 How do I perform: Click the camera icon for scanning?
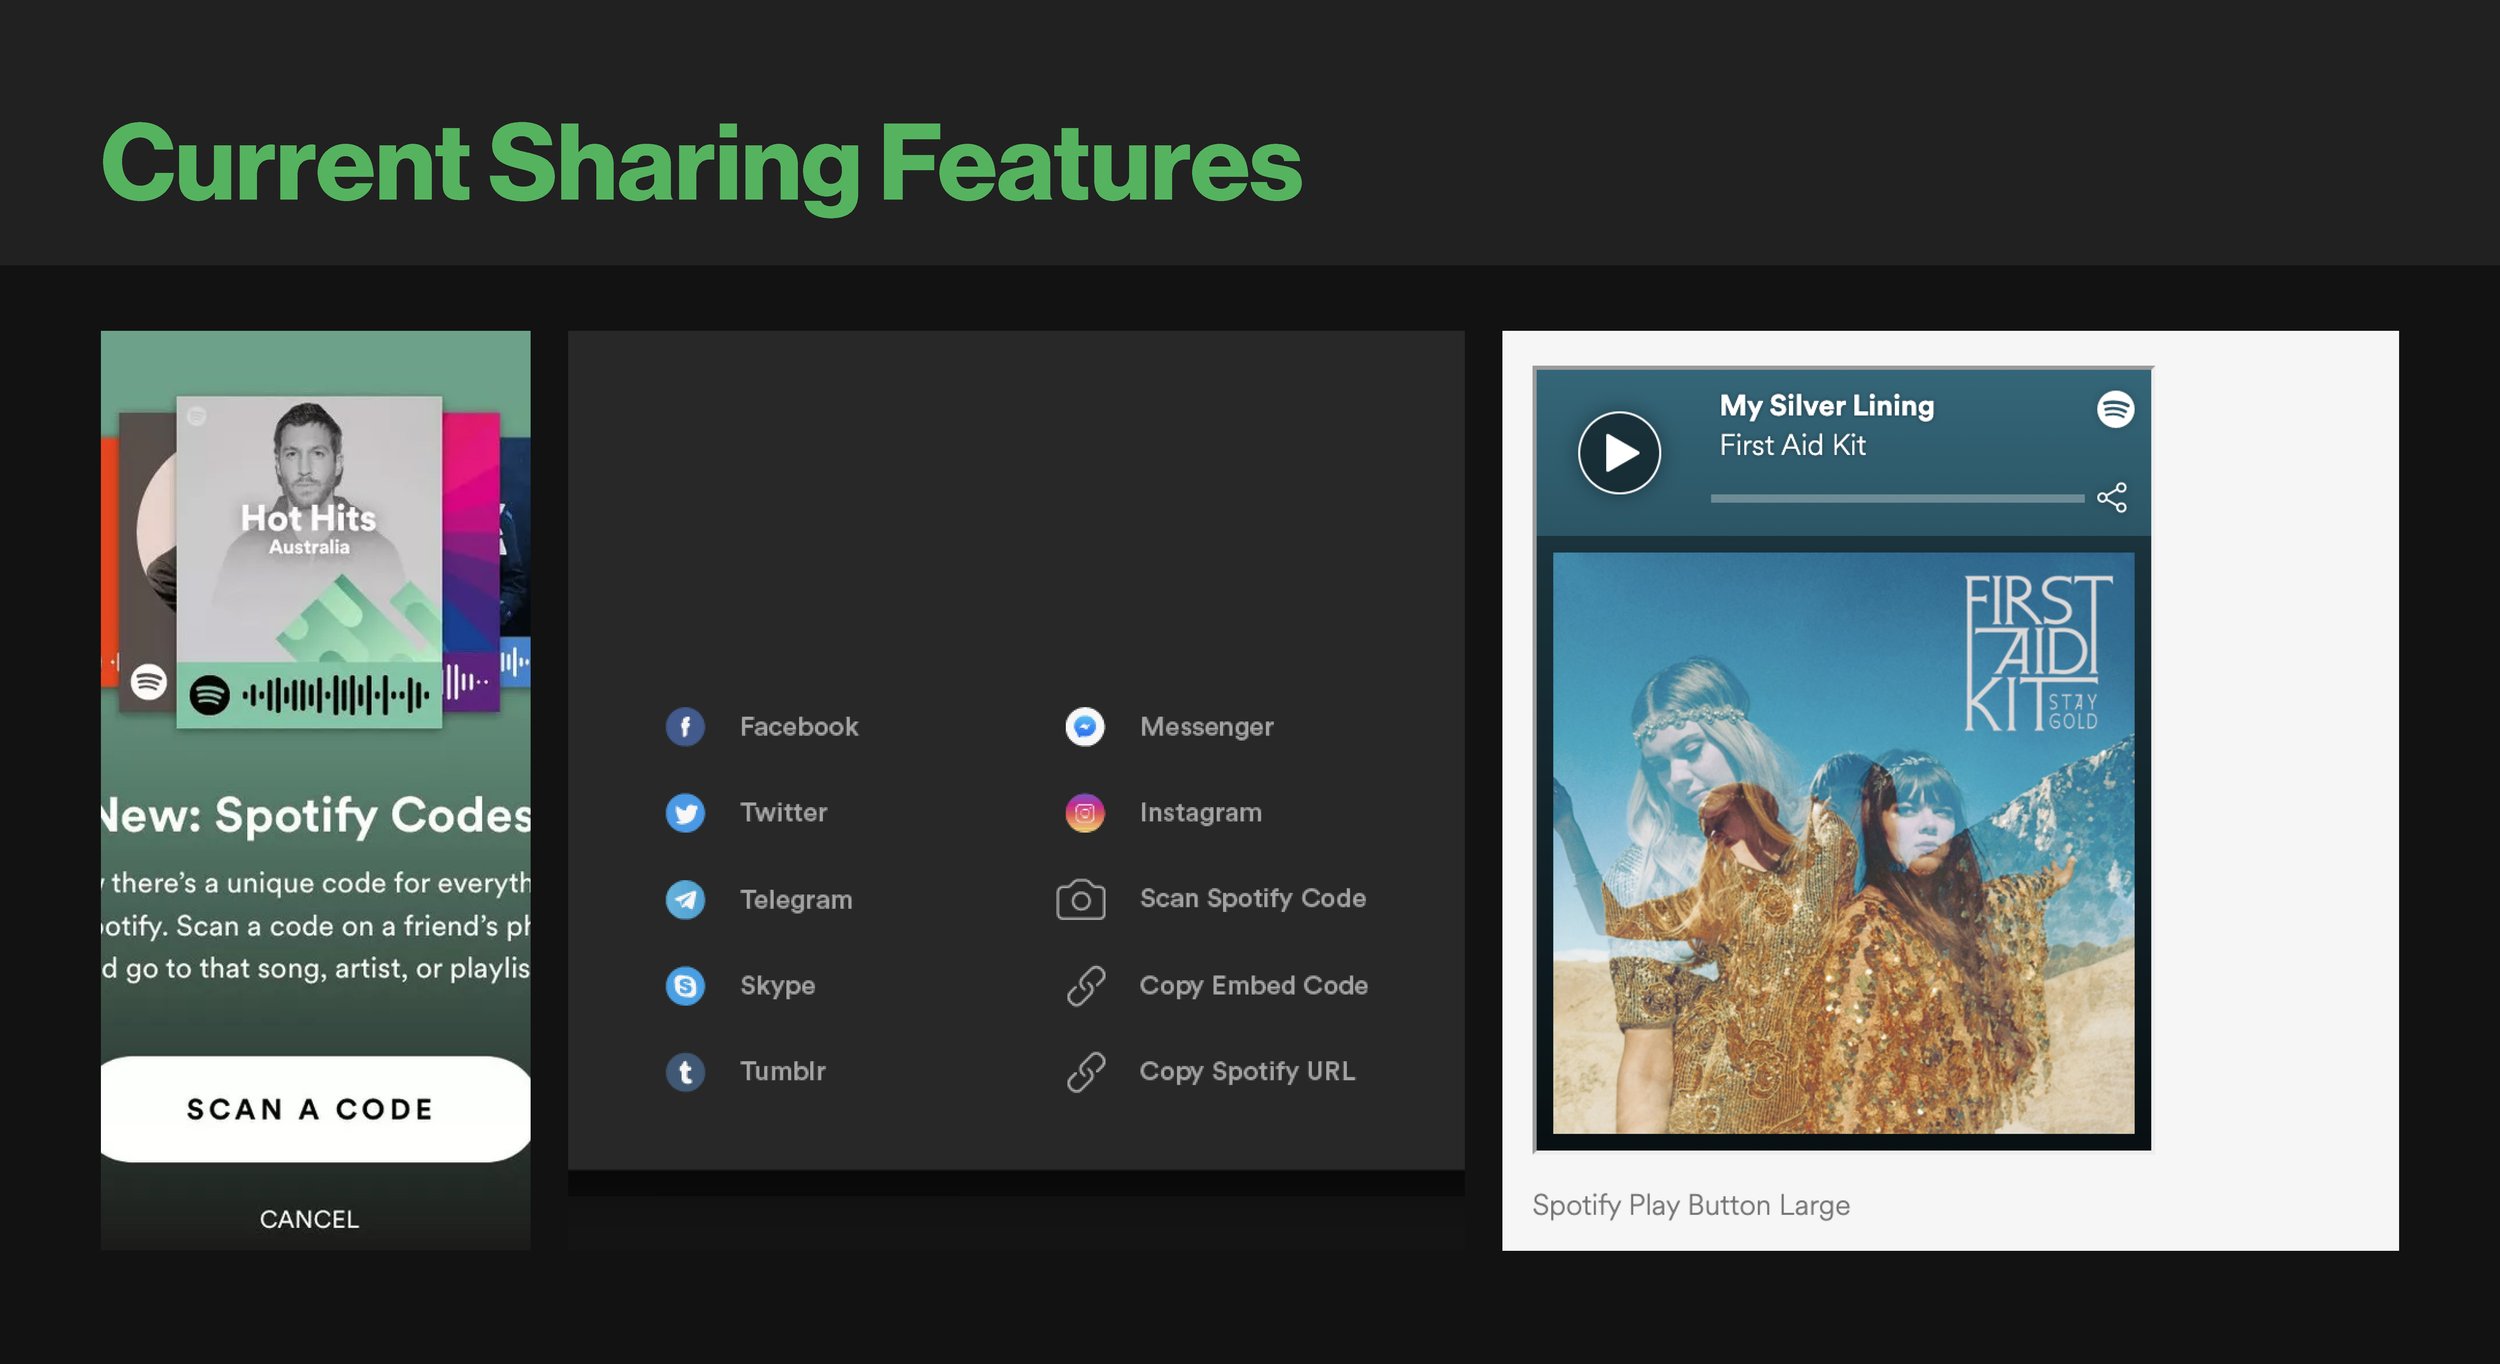pos(1081,900)
